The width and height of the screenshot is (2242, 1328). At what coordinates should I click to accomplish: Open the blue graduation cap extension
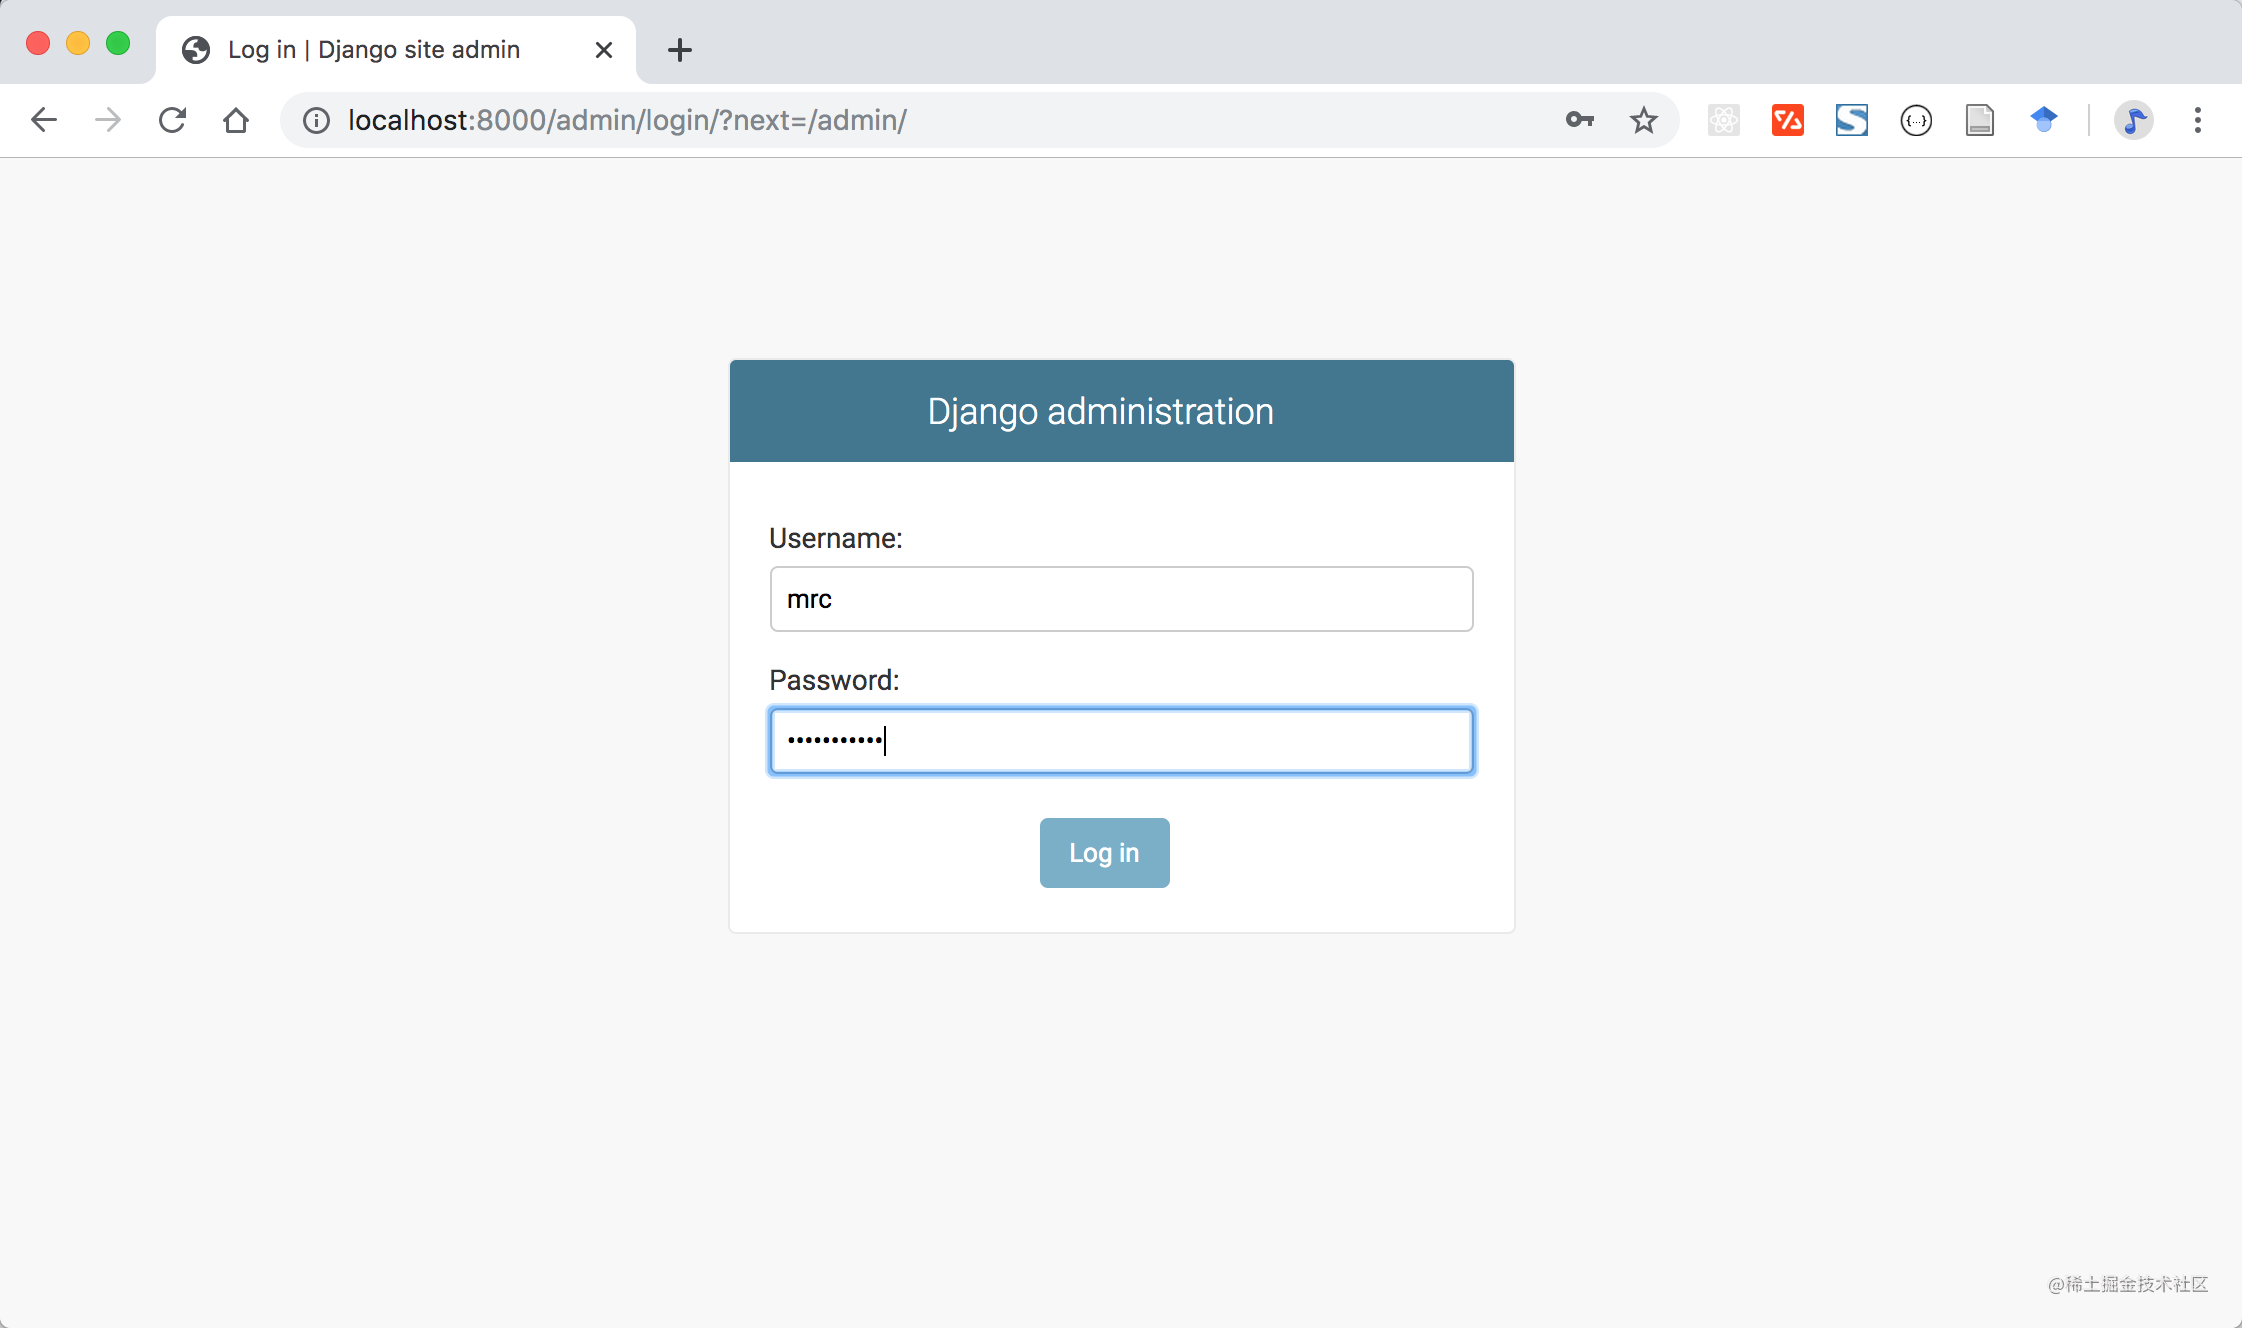click(x=2044, y=120)
